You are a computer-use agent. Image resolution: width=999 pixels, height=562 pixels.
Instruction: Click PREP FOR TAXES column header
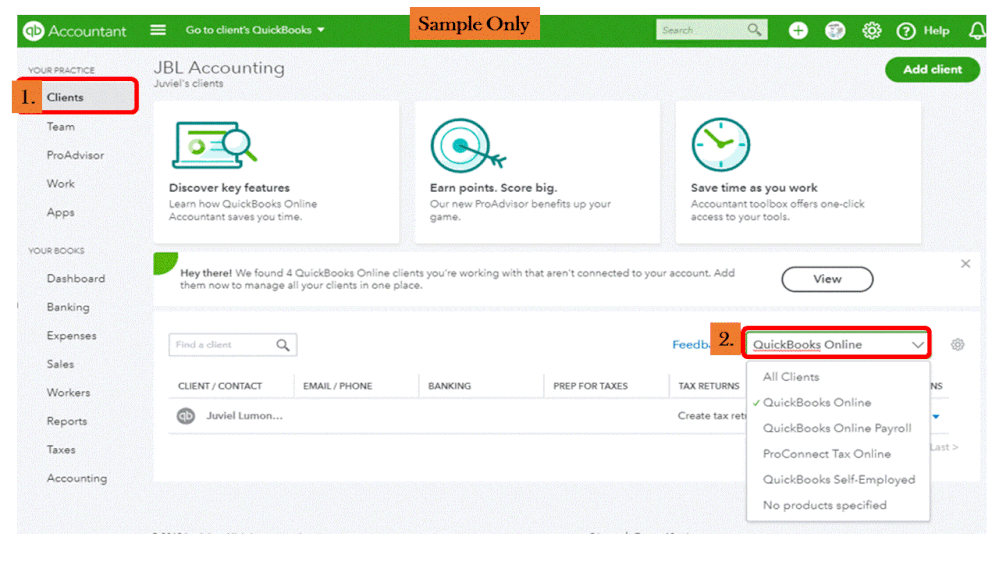point(591,386)
